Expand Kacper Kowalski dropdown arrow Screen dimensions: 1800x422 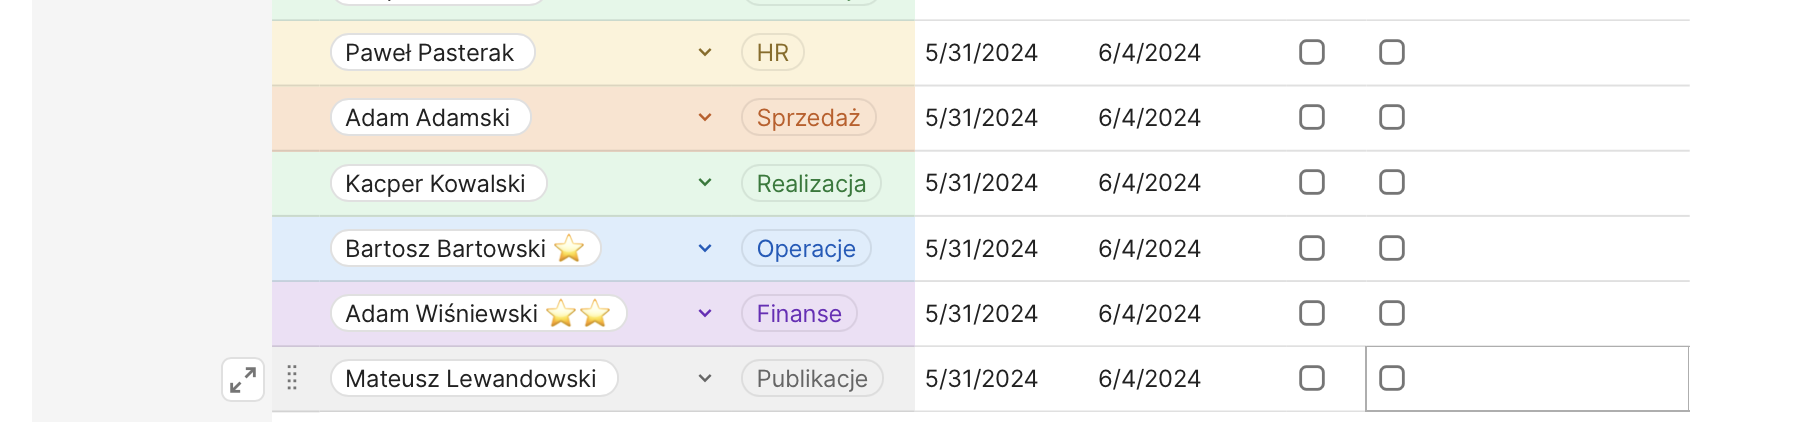tap(705, 183)
